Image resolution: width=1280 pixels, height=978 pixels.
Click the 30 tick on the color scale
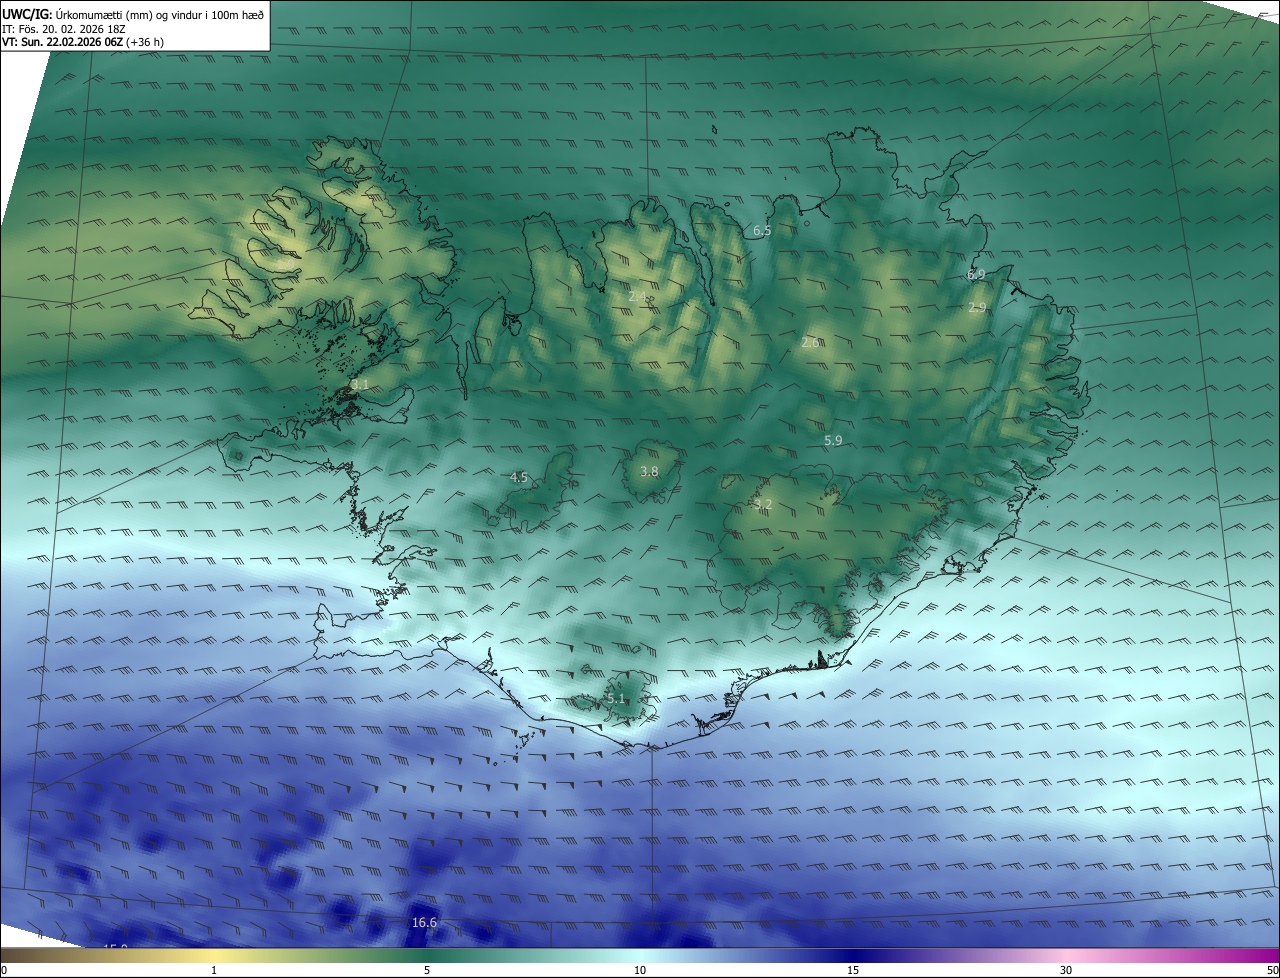(x=1066, y=970)
